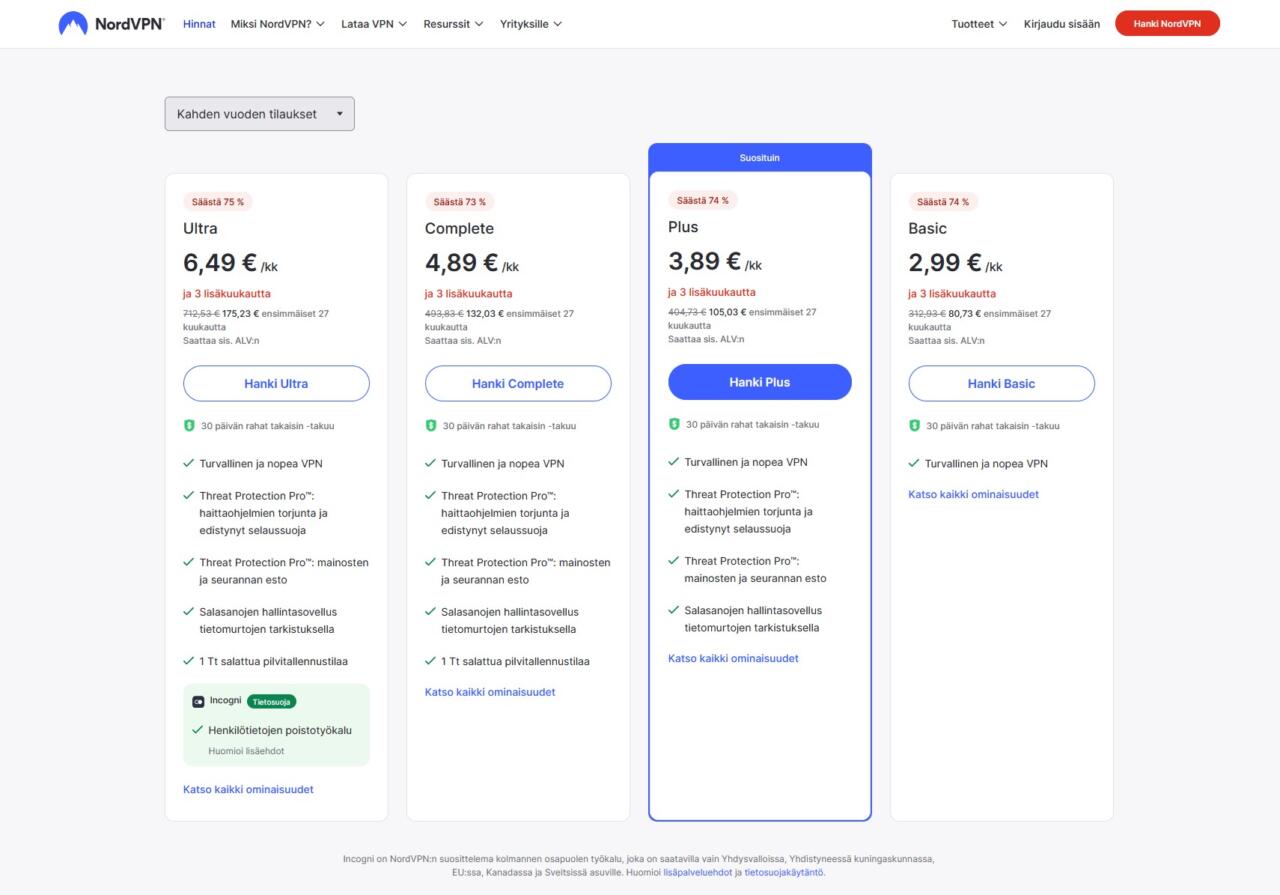Open the Hinnat menu item
This screenshot has height=895, width=1280.
tap(199, 24)
